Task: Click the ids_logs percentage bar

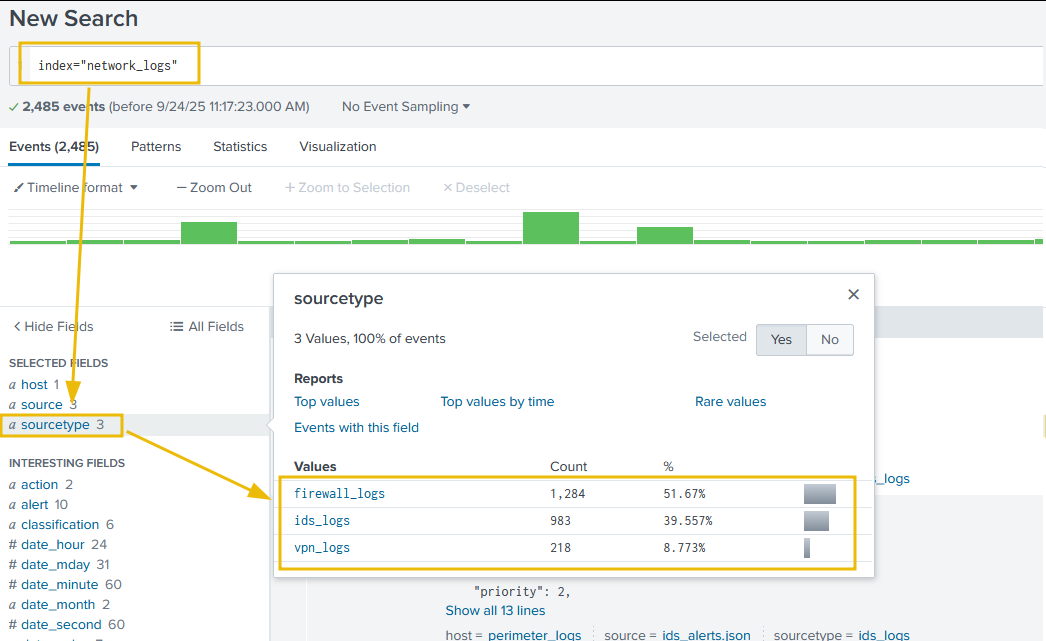Action: coord(816,521)
